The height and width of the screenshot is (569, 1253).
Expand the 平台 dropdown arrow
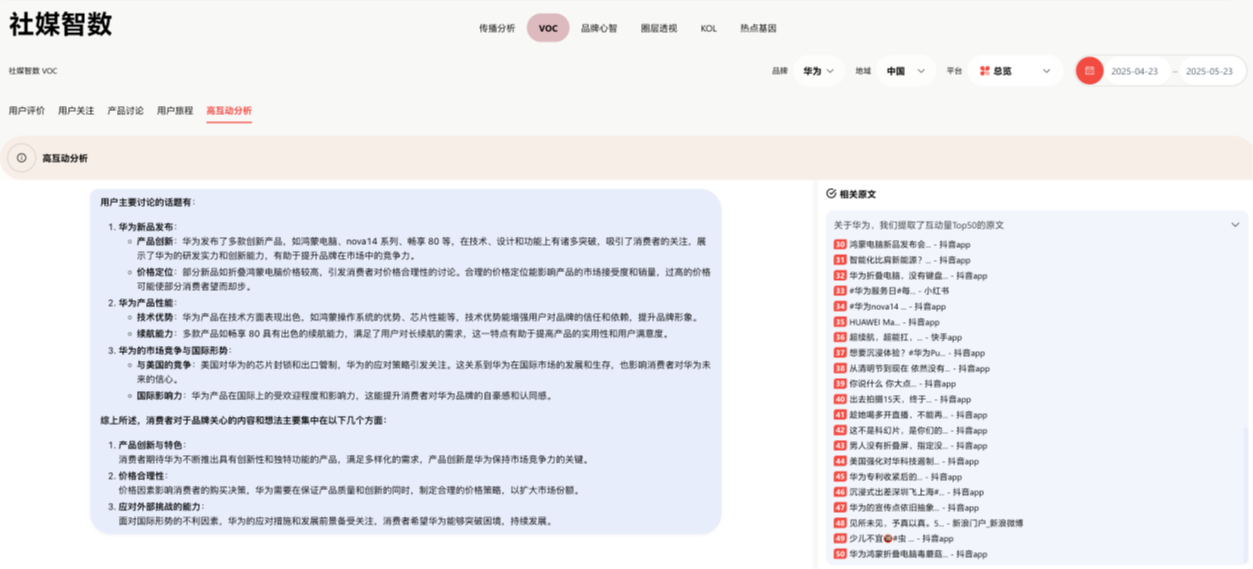click(x=1046, y=71)
